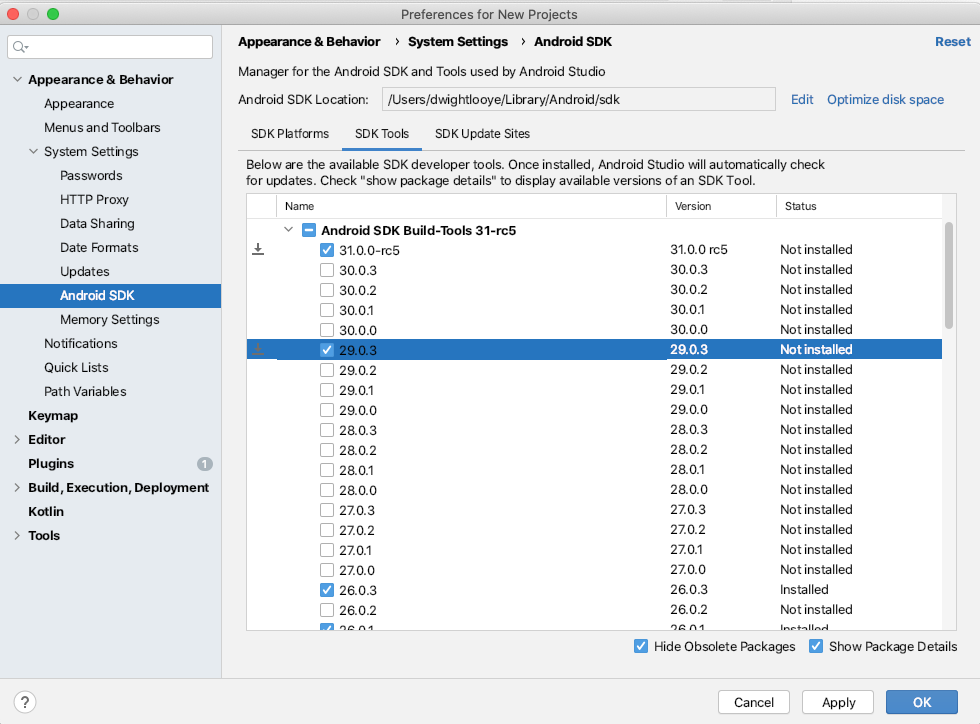Click the Android SDK Build-Tools partial-check icon

[308, 230]
